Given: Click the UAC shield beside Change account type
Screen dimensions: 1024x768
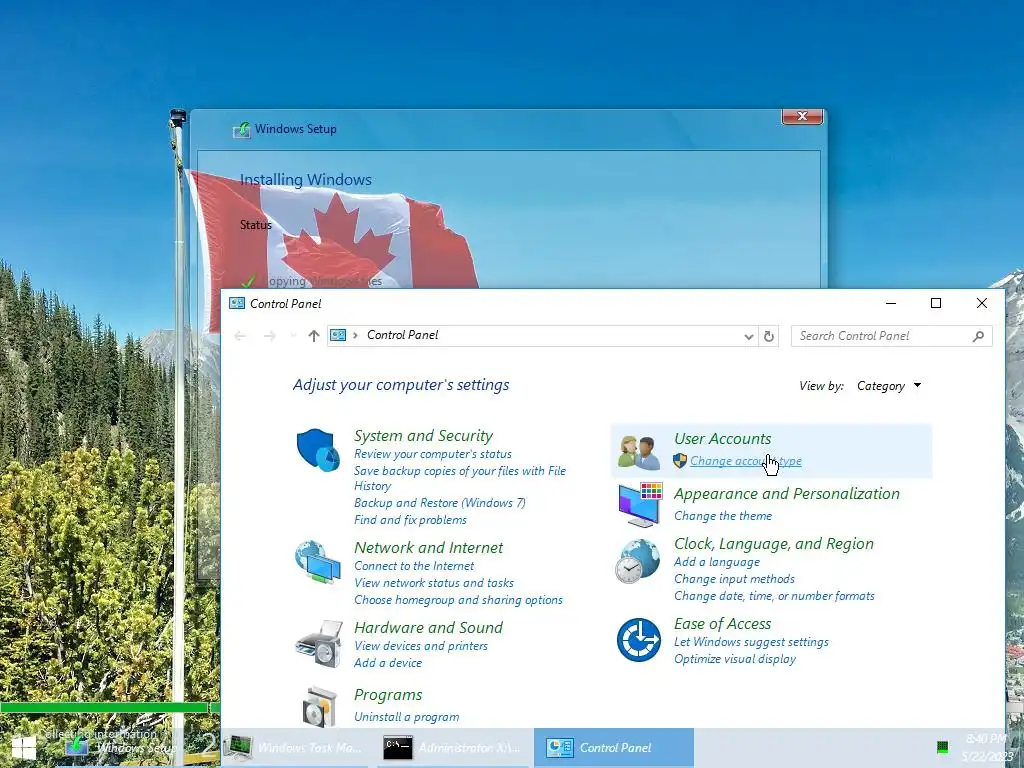Looking at the screenshot, I should click(680, 461).
